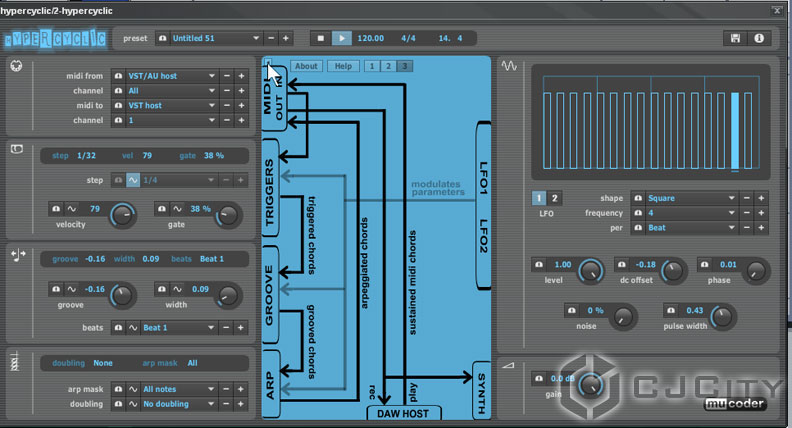Click MIDI learn icon for noise knob
The width and height of the screenshot is (792, 428).
click(x=572, y=310)
